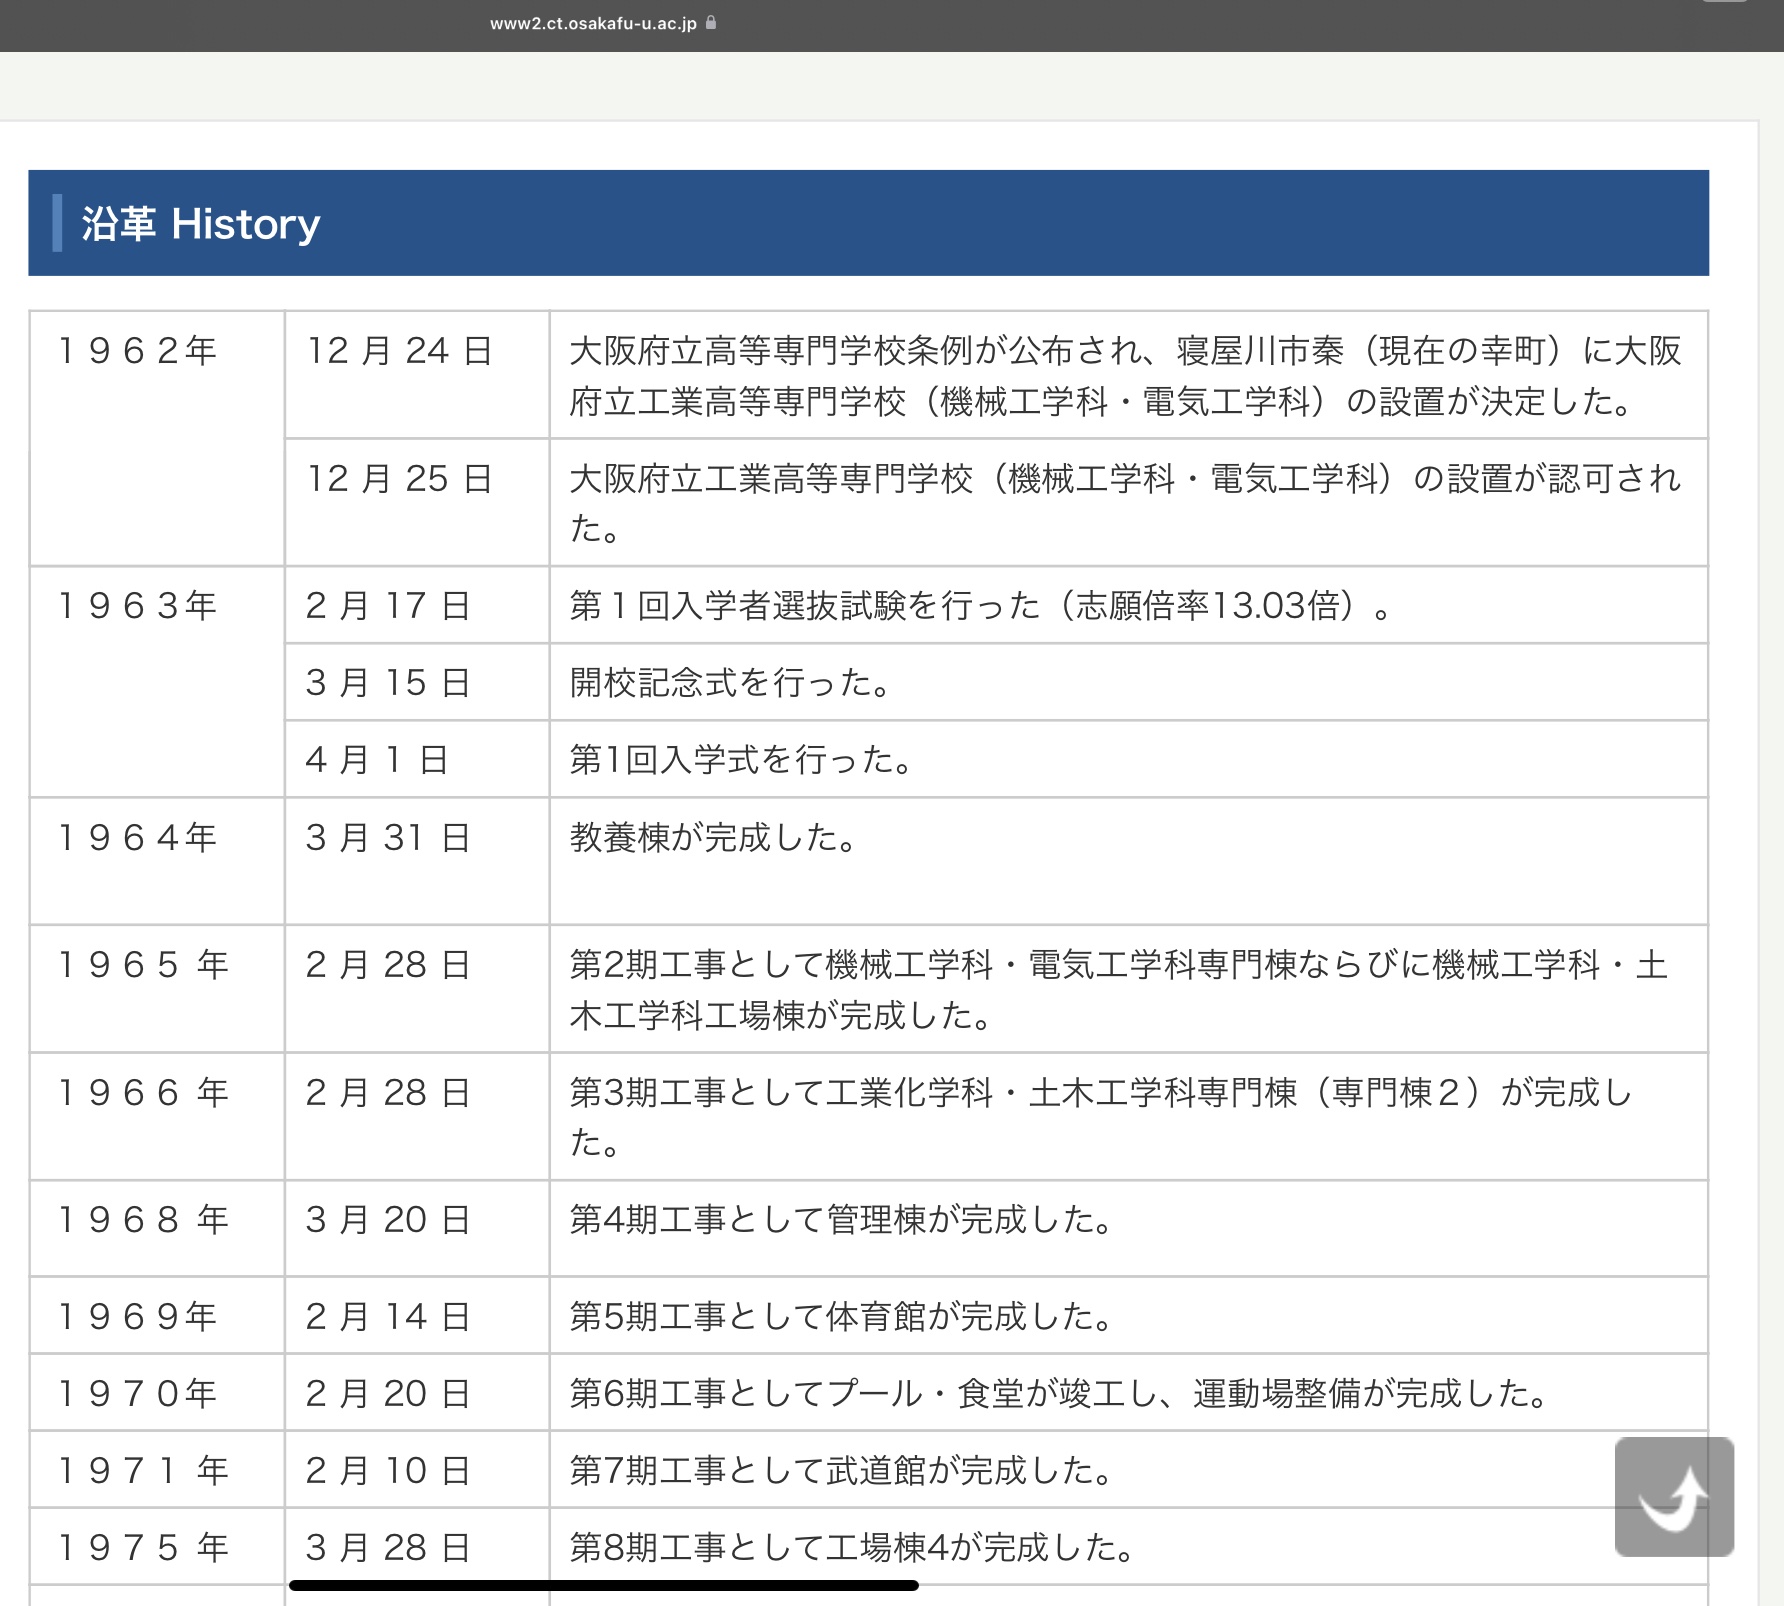Select the 2月28日 cell in 1966 row
The height and width of the screenshot is (1606, 1784).
pos(417,1116)
